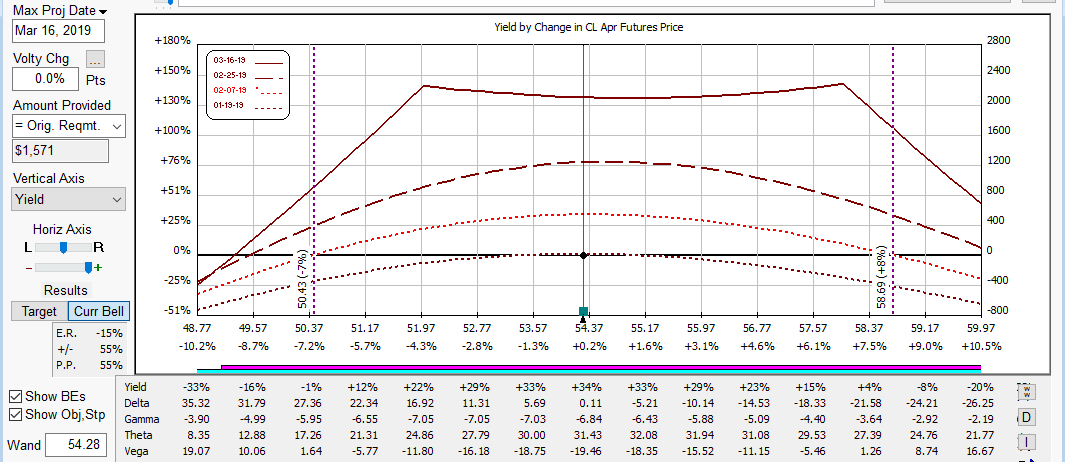The height and width of the screenshot is (462, 1065).
Task: Click the 54.37 price axis label
Action: tap(588, 327)
